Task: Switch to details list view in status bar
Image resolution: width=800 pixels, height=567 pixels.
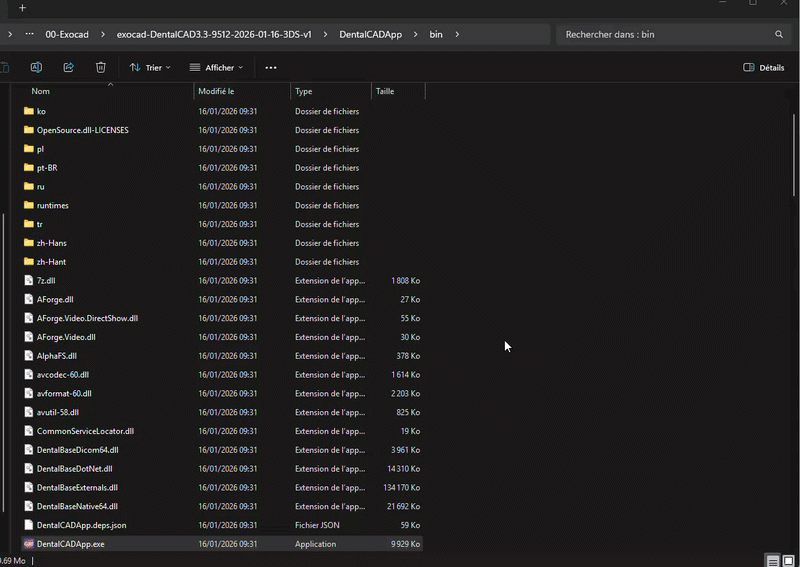Action: [773, 560]
